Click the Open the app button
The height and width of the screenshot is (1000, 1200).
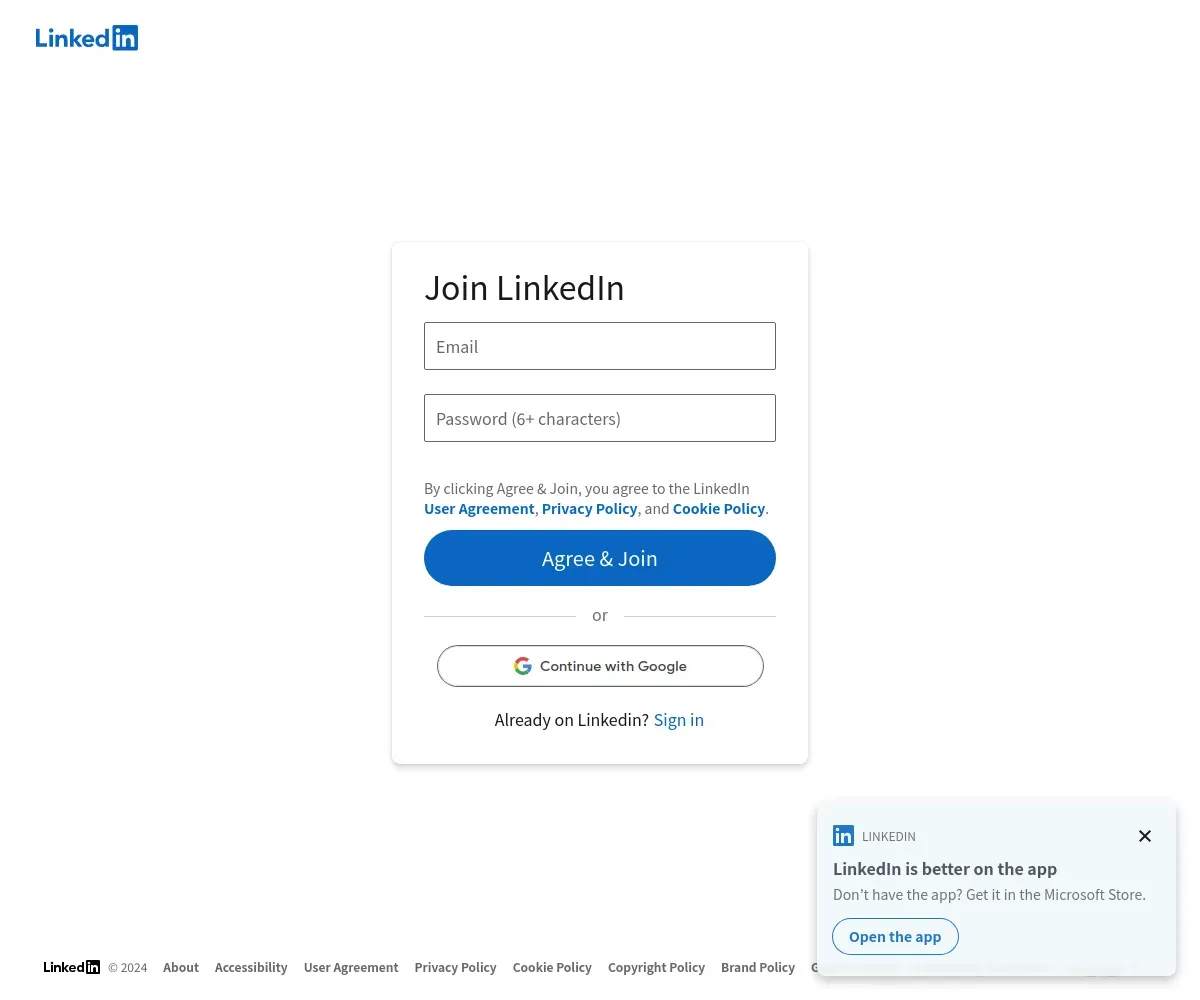click(895, 937)
